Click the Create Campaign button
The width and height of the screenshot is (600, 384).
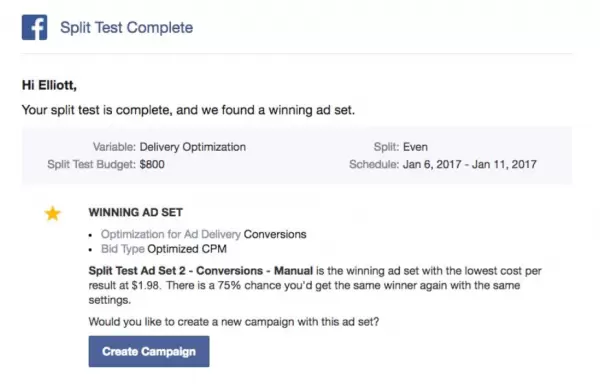pos(149,351)
